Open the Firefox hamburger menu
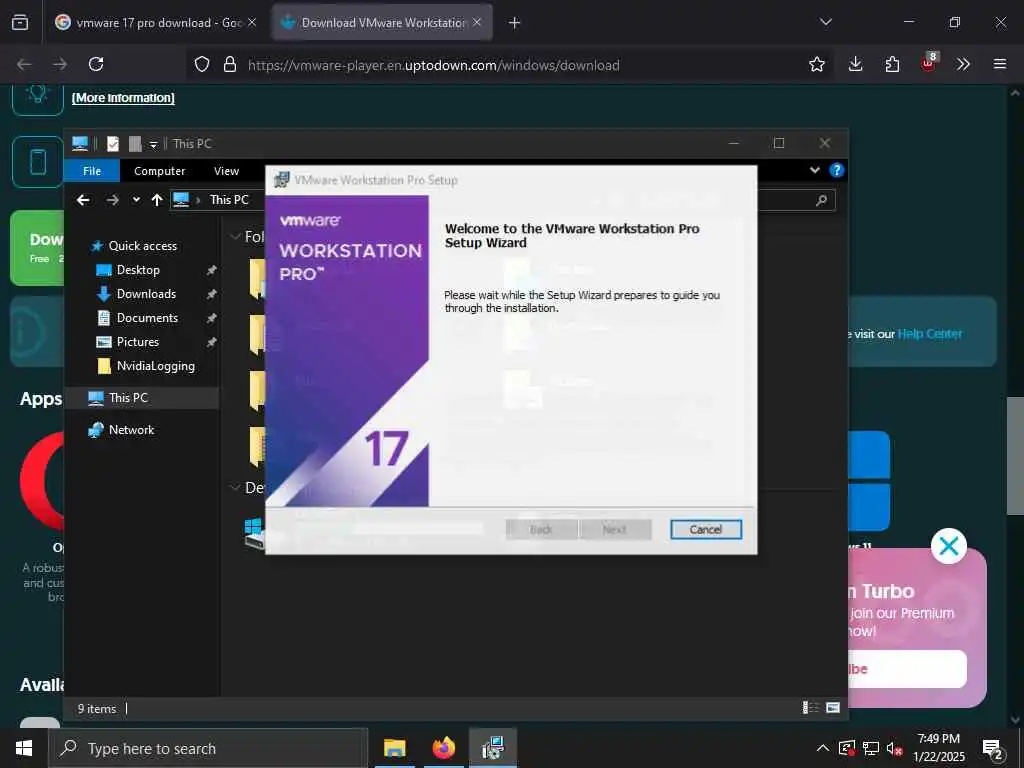 click(1000, 64)
